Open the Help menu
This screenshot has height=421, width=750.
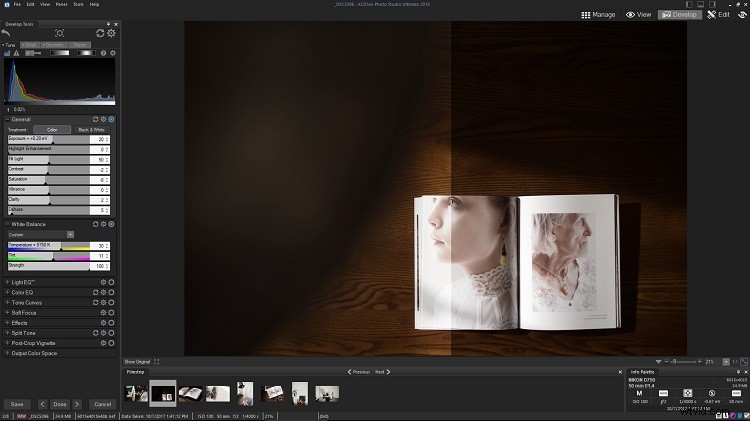click(x=94, y=4)
